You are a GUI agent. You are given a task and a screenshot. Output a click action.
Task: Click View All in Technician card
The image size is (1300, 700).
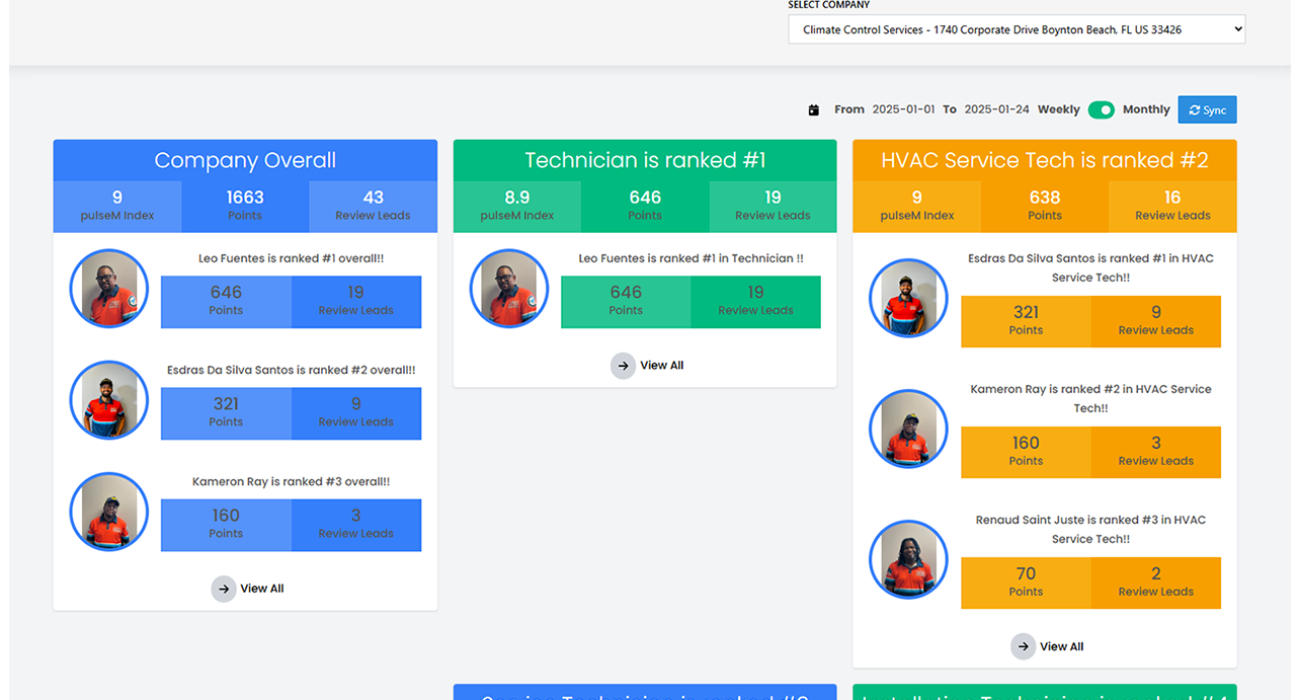point(661,366)
